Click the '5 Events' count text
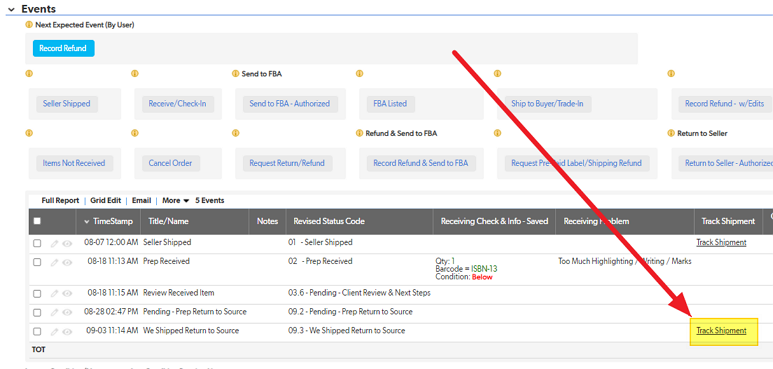This screenshot has width=773, height=369. click(210, 201)
